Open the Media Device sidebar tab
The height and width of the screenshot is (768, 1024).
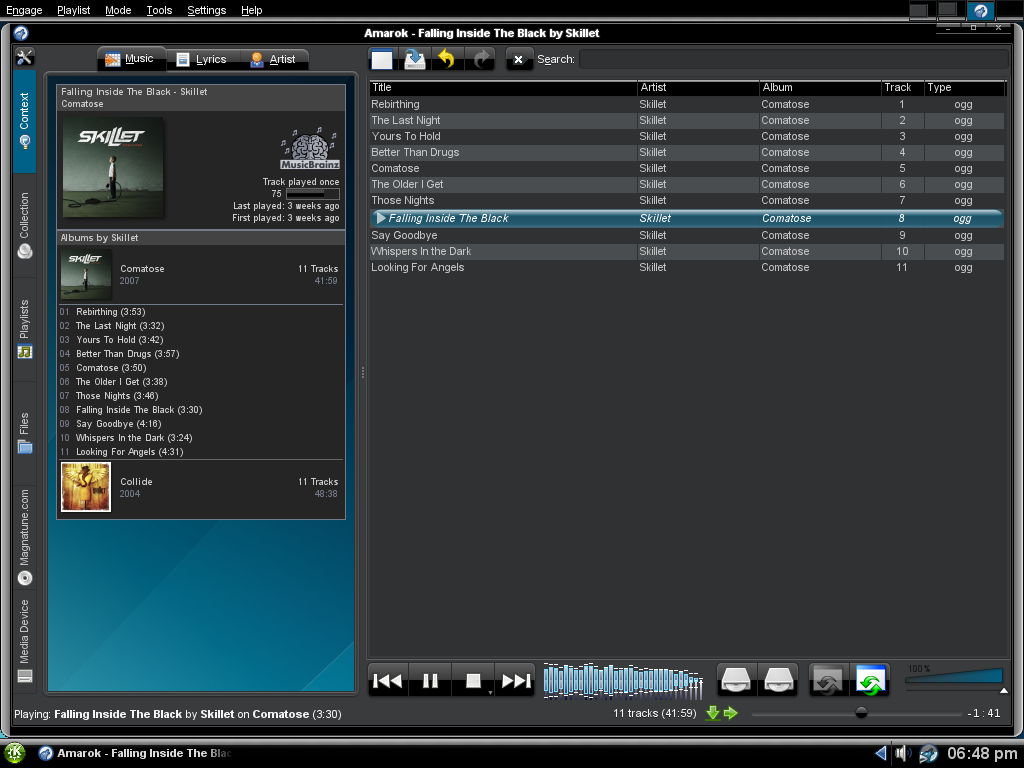pos(24,640)
